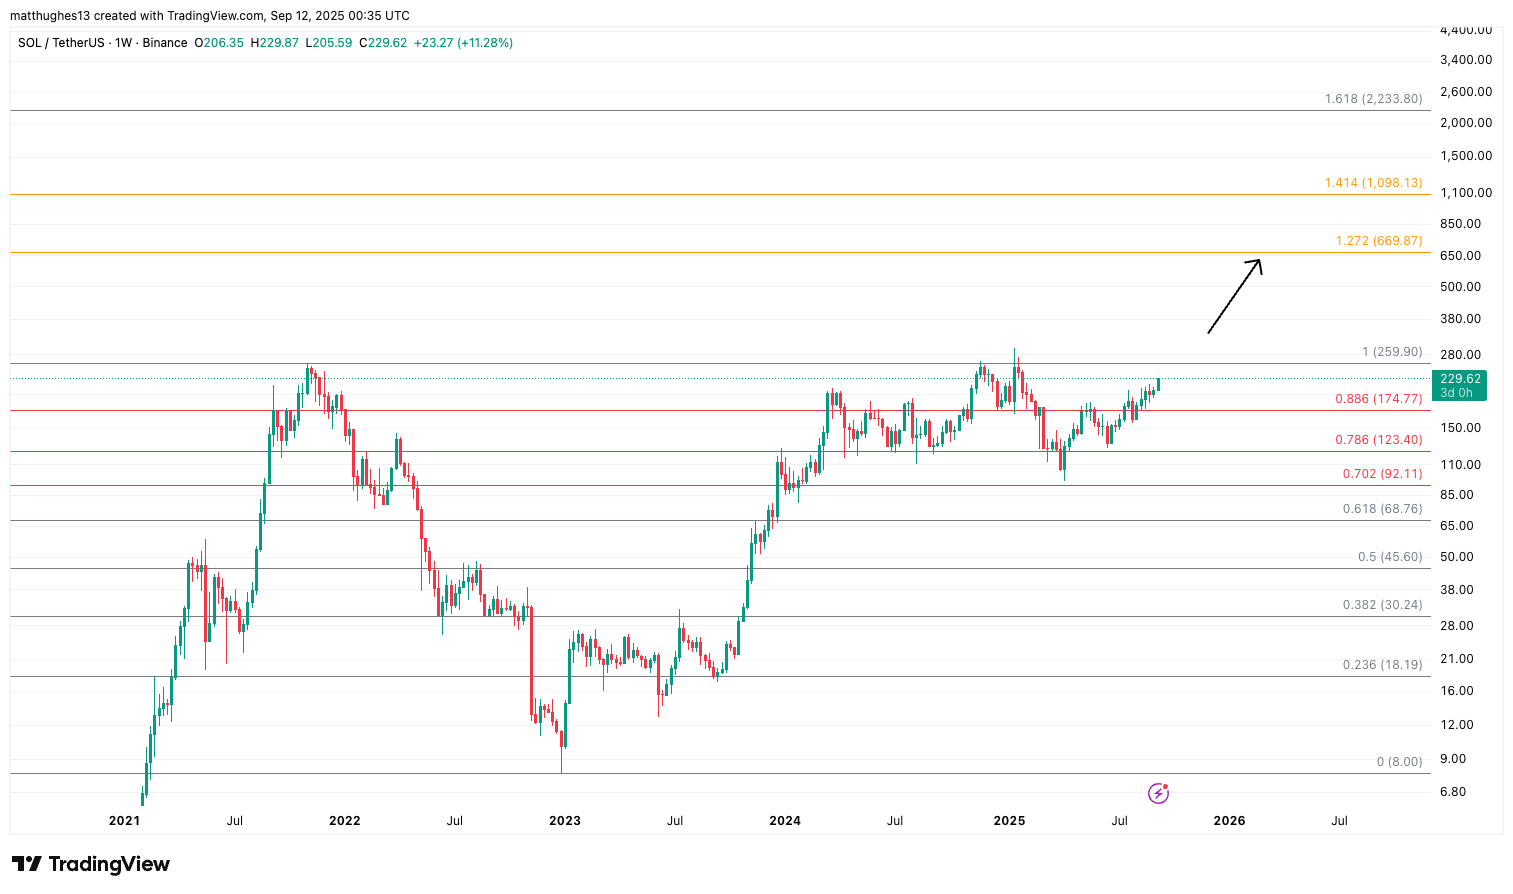This screenshot has width=1513, height=894.
Task: Click 12.00 on the price axis
Action: click(1457, 725)
